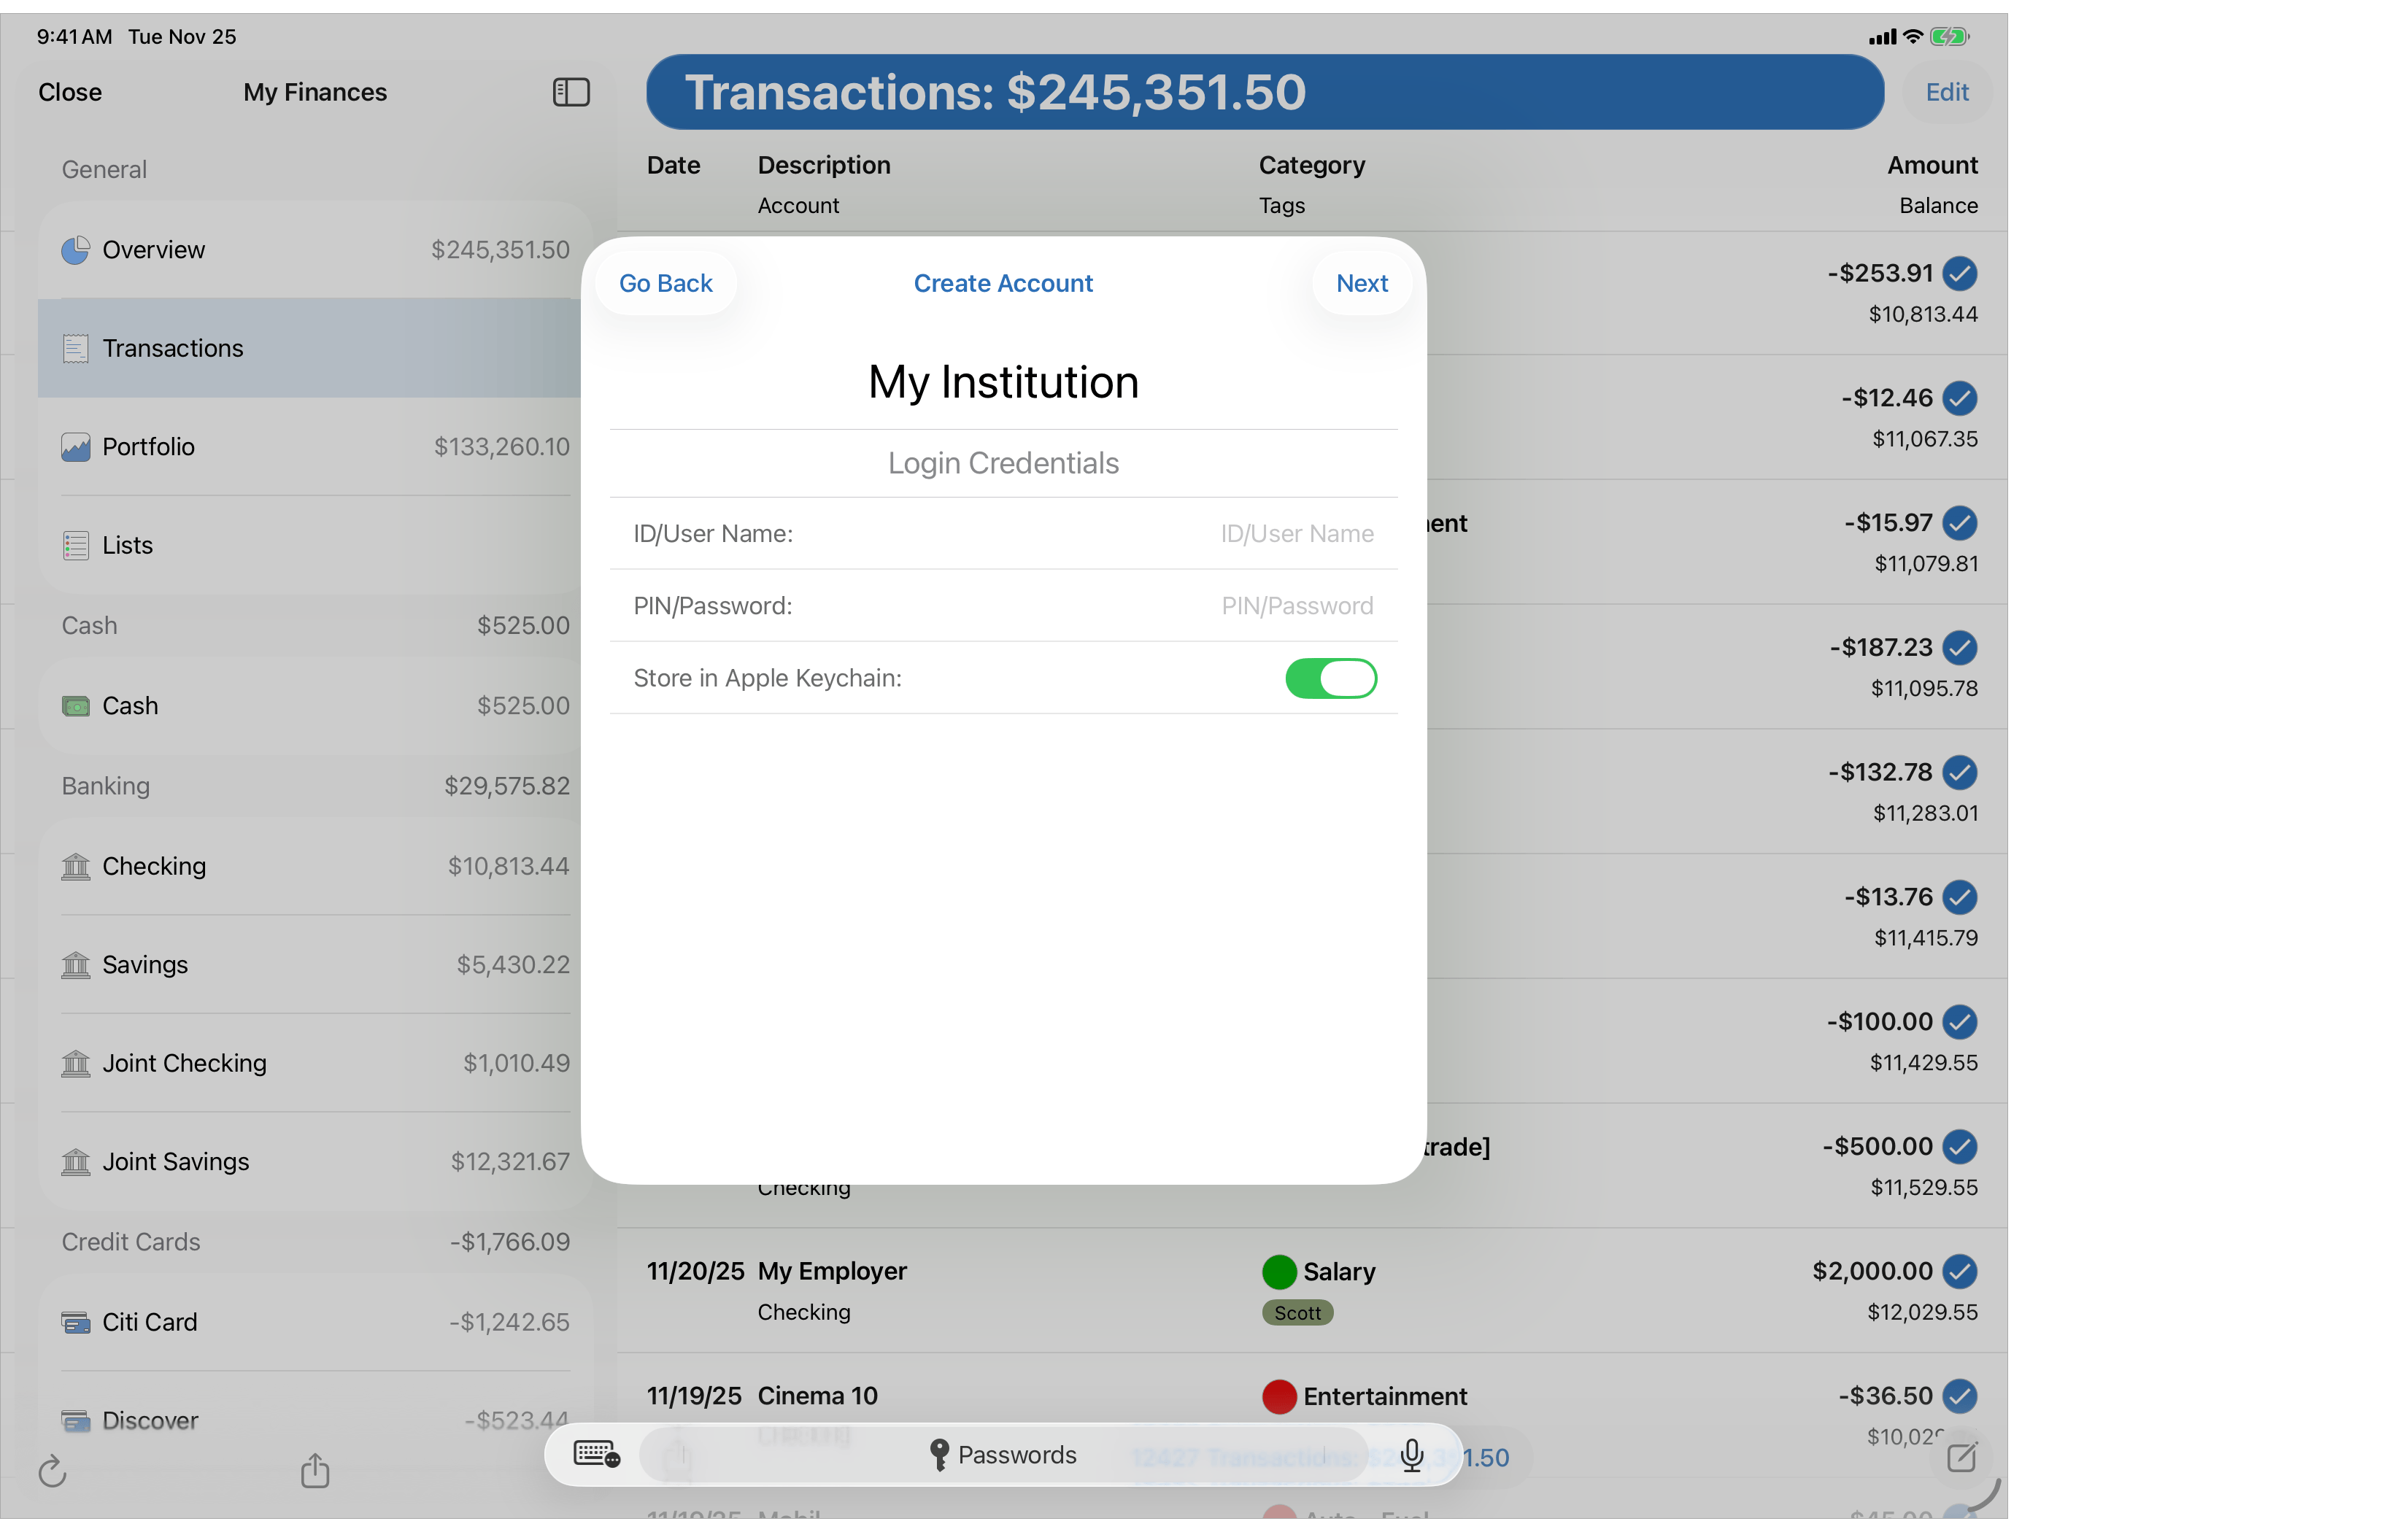Viewport: 2408px width, 1532px height.
Task: Toggle cleared checkmark on $2,000.00 Salary entry
Action: pyautogui.click(x=1959, y=1272)
